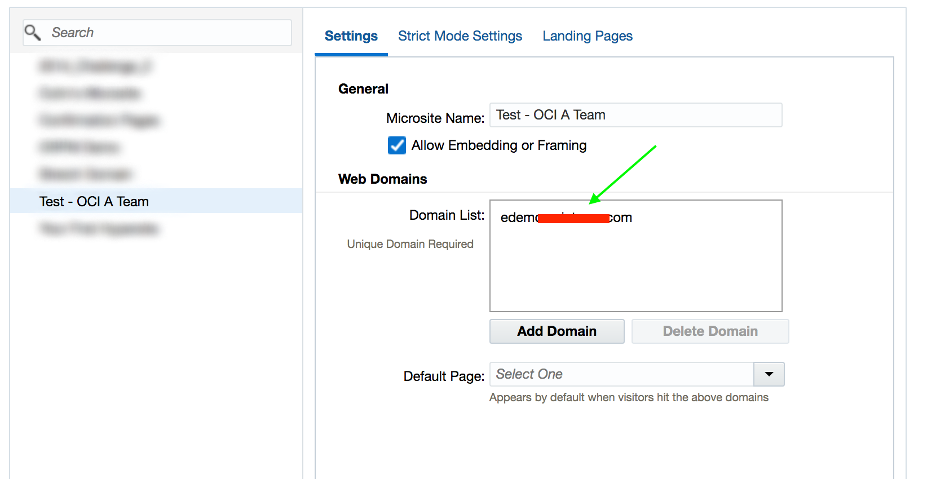Click the magnifying glass search icon
The image size is (936, 480).
click(x=34, y=33)
